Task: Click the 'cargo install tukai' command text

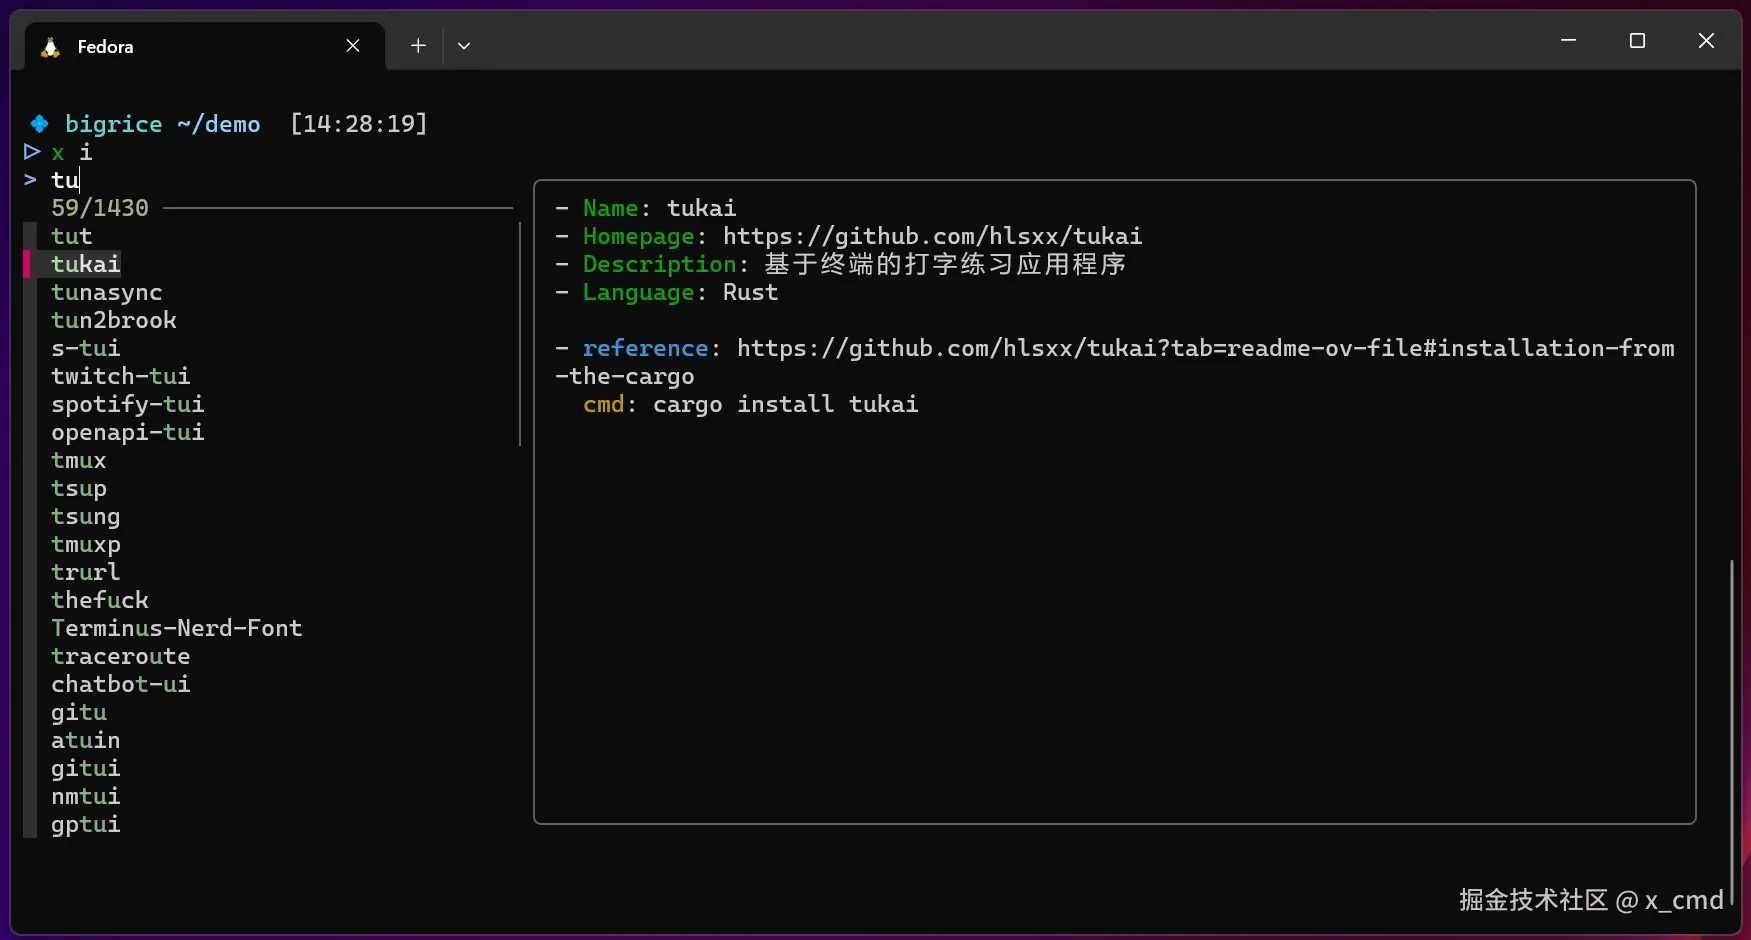Action: (x=786, y=404)
